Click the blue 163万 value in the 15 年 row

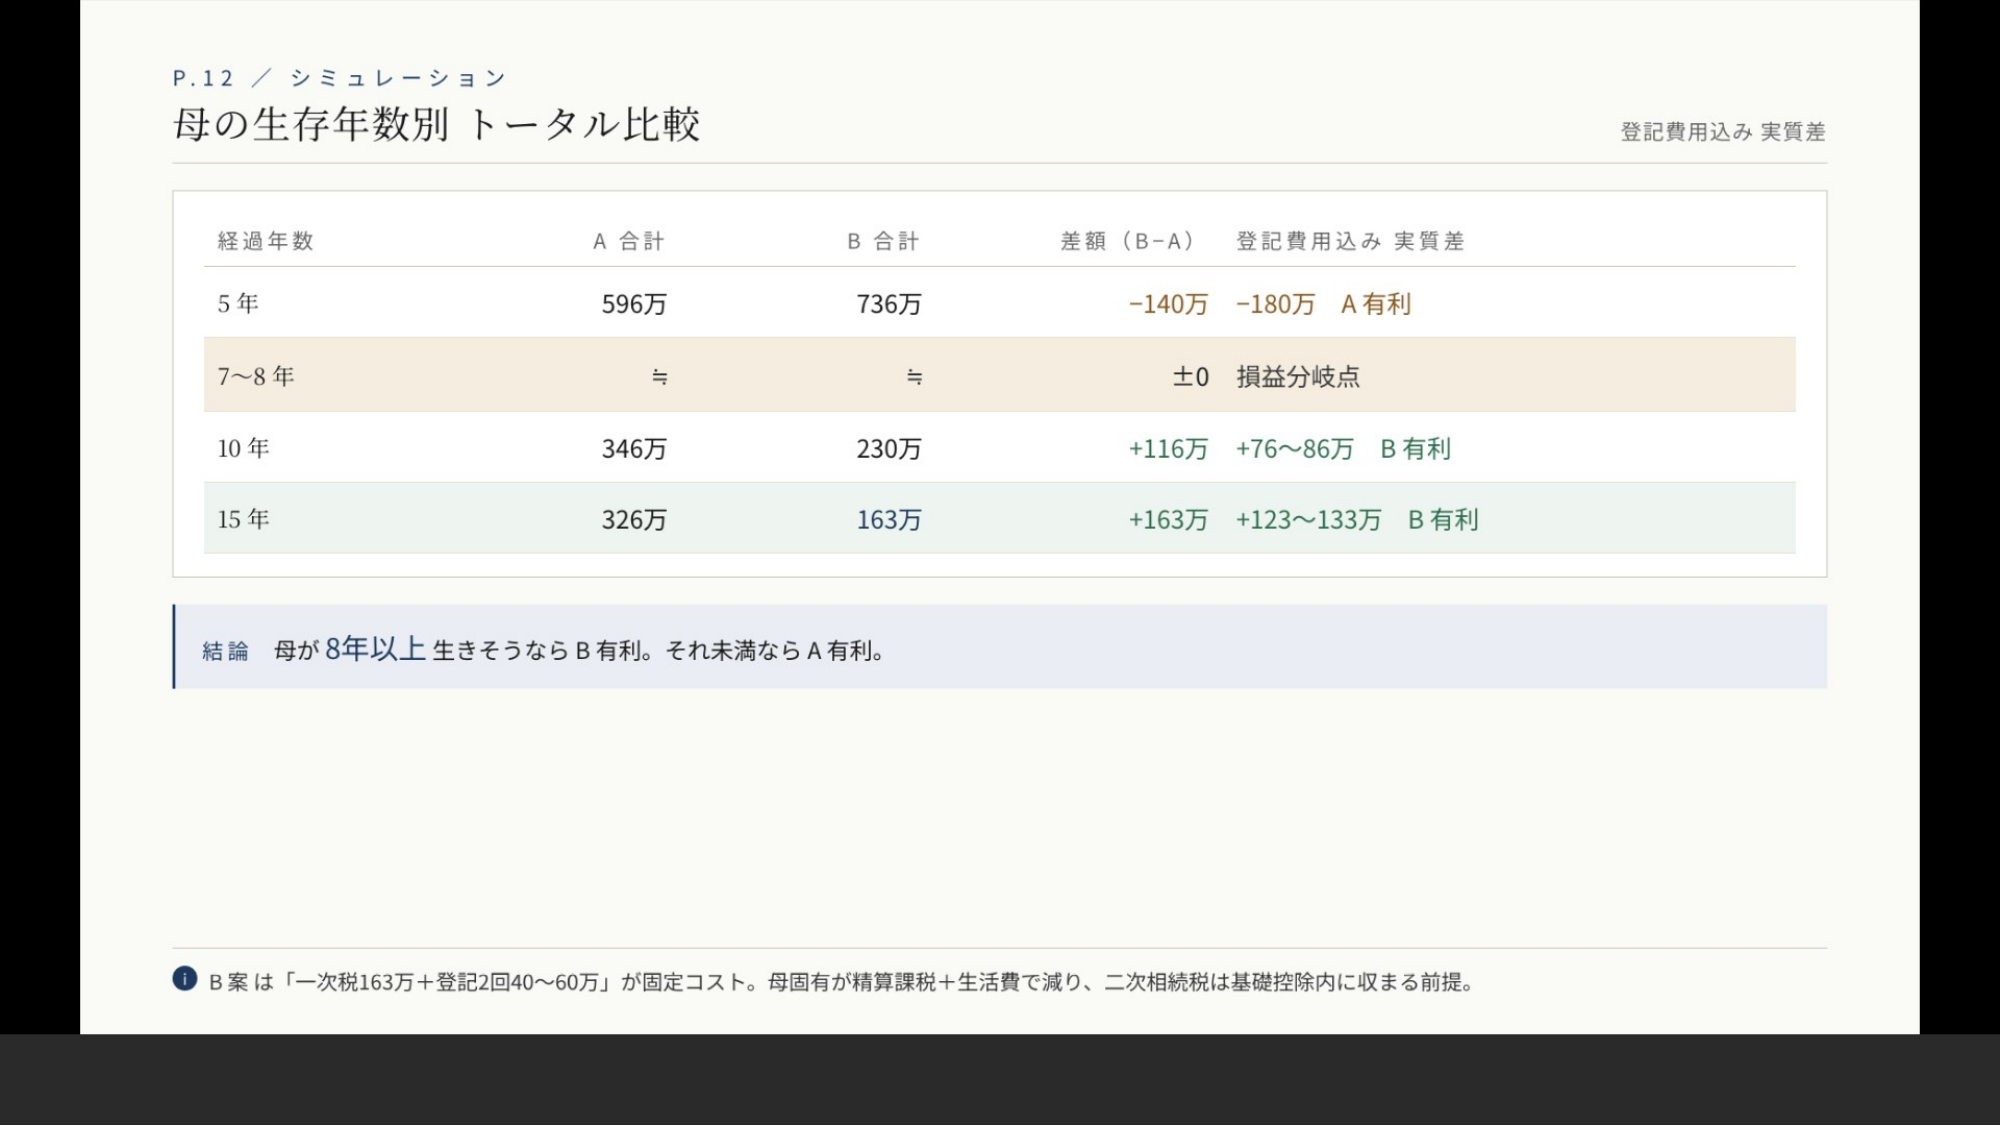point(889,520)
